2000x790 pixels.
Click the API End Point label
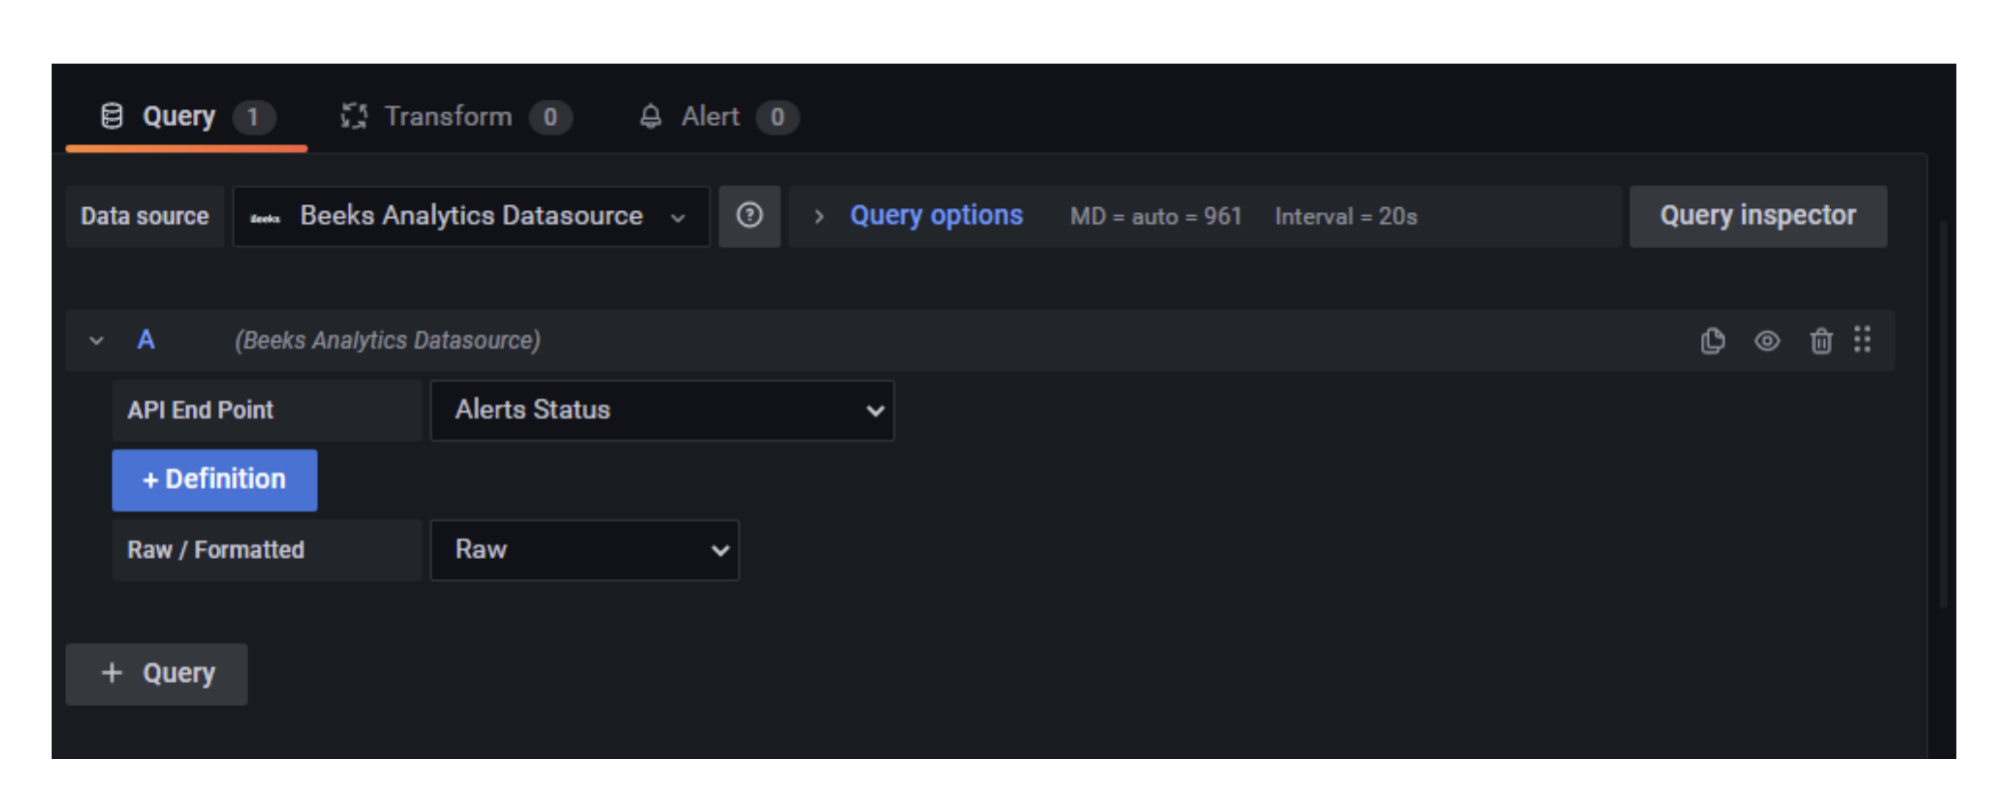click(x=267, y=410)
